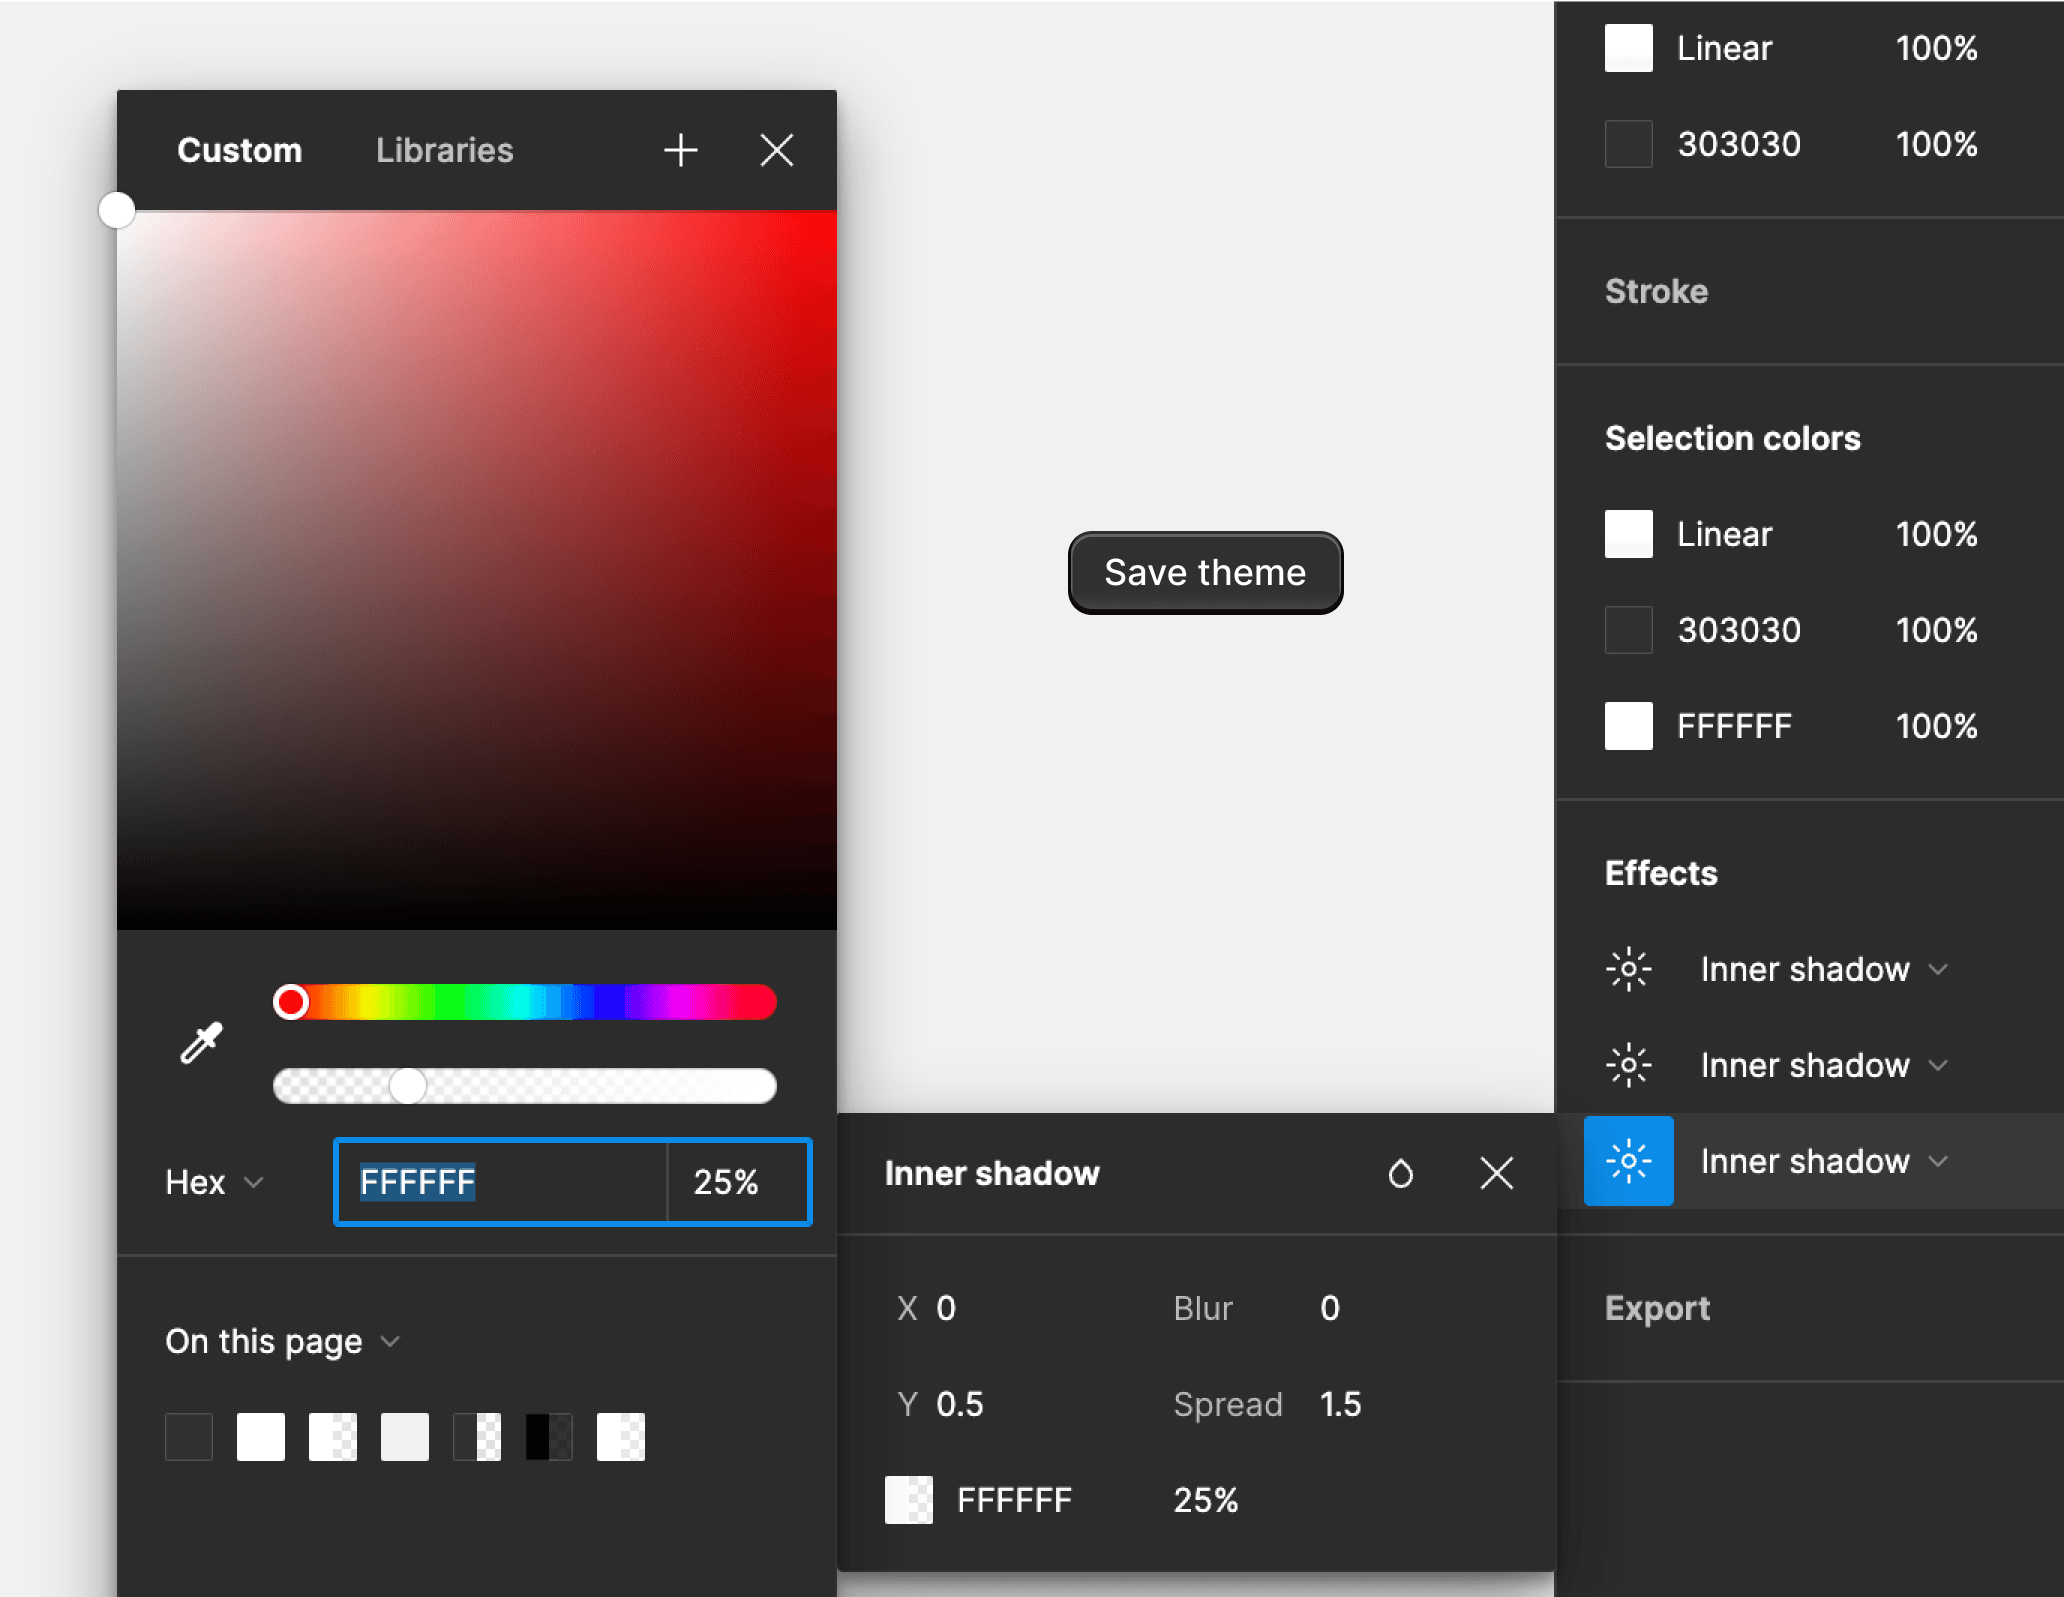Click the 25% opacity field in color picker
2064x1597 pixels.
coord(727,1182)
